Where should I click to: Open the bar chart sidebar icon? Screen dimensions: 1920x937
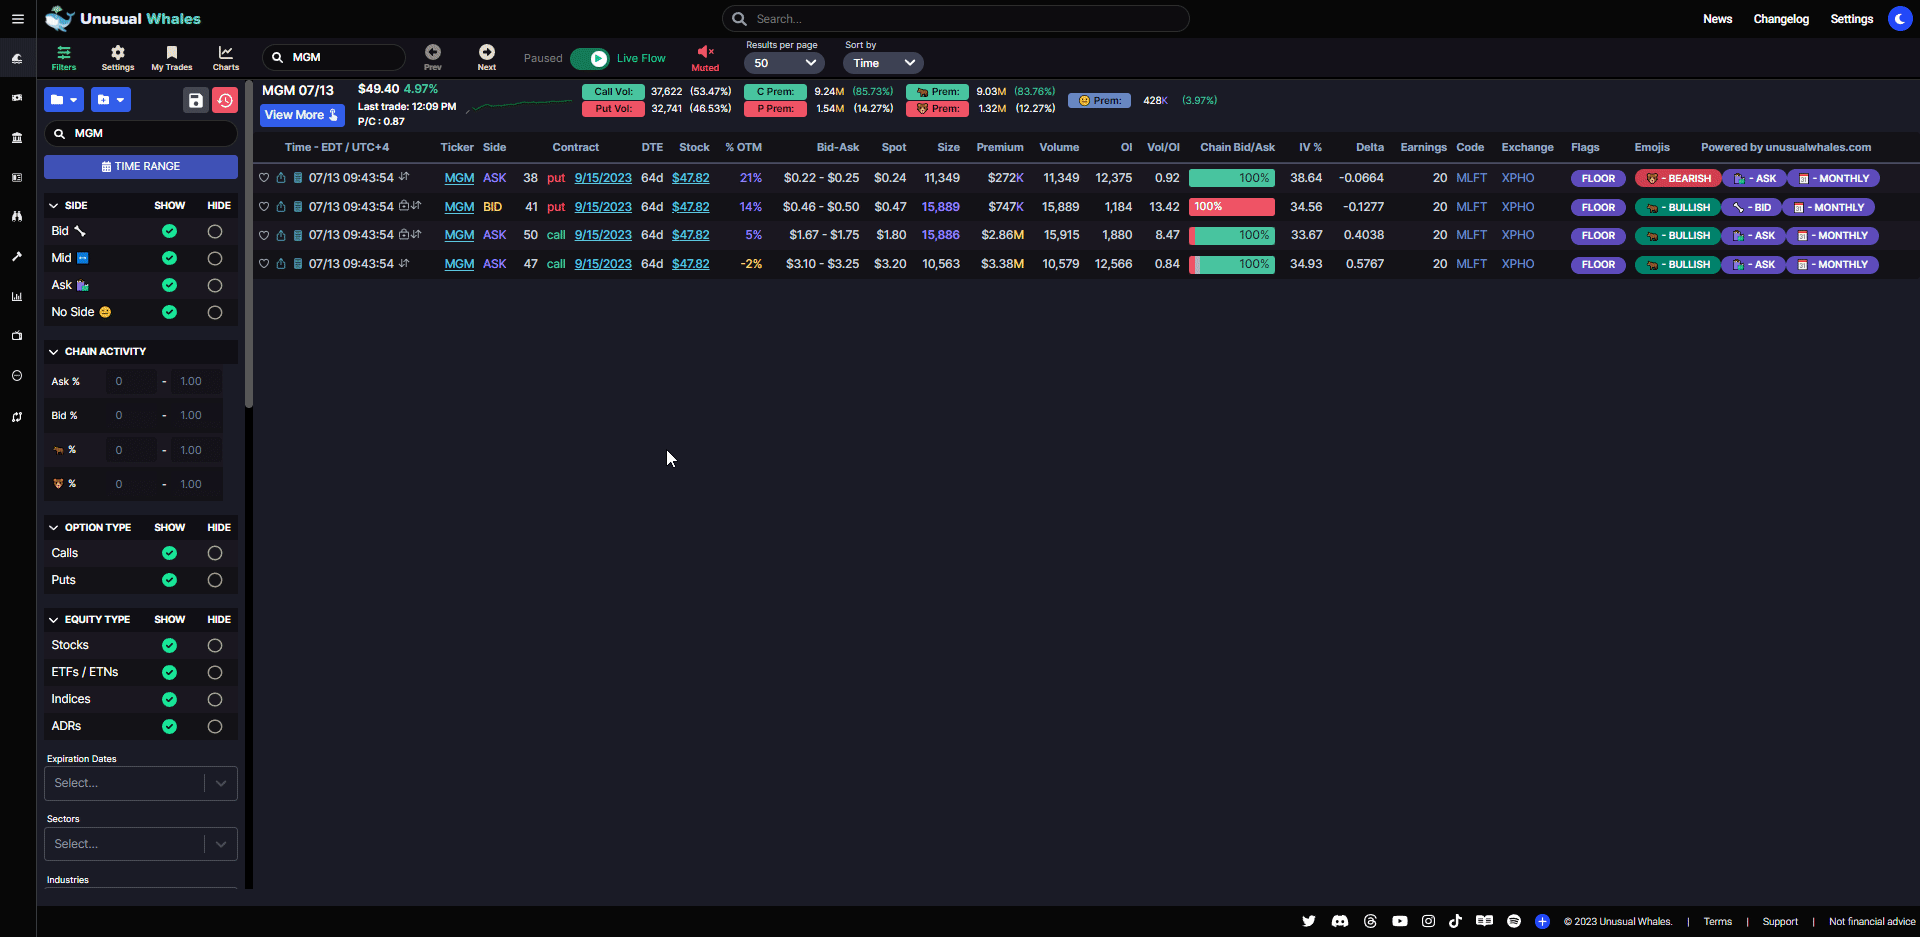pos(17,297)
